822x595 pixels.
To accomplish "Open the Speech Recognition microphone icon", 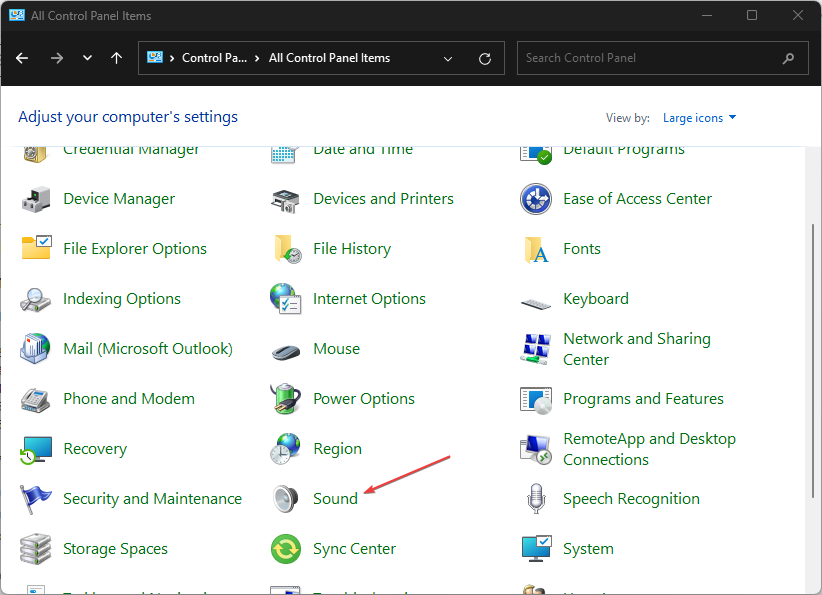I will tap(536, 499).
